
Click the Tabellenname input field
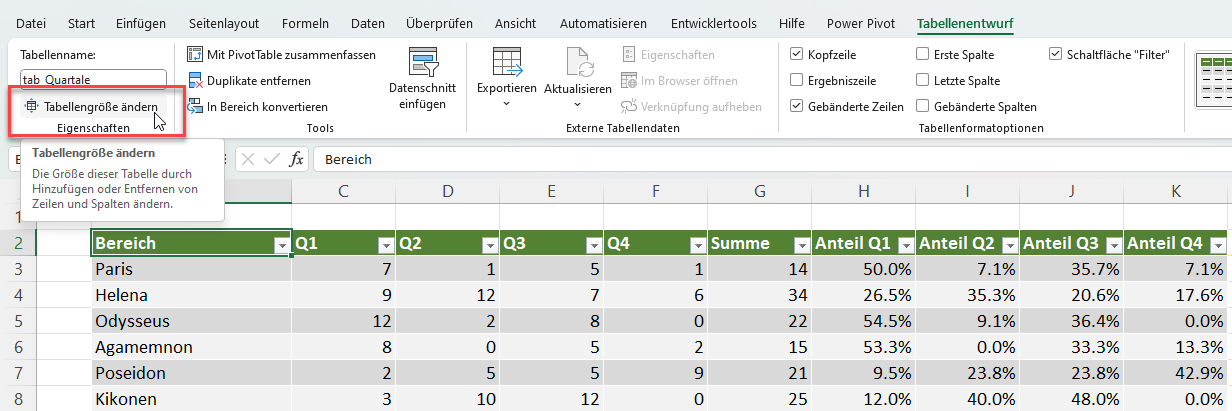point(92,79)
